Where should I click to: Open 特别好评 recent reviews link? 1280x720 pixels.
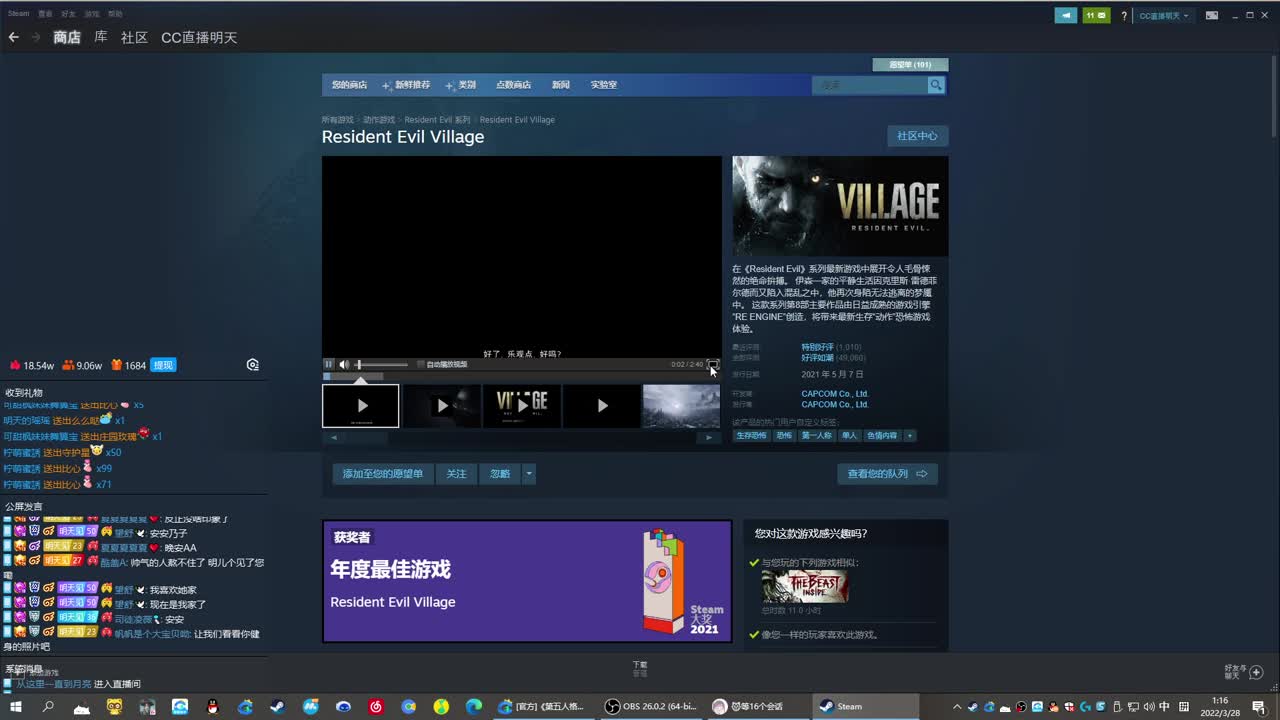[817, 347]
